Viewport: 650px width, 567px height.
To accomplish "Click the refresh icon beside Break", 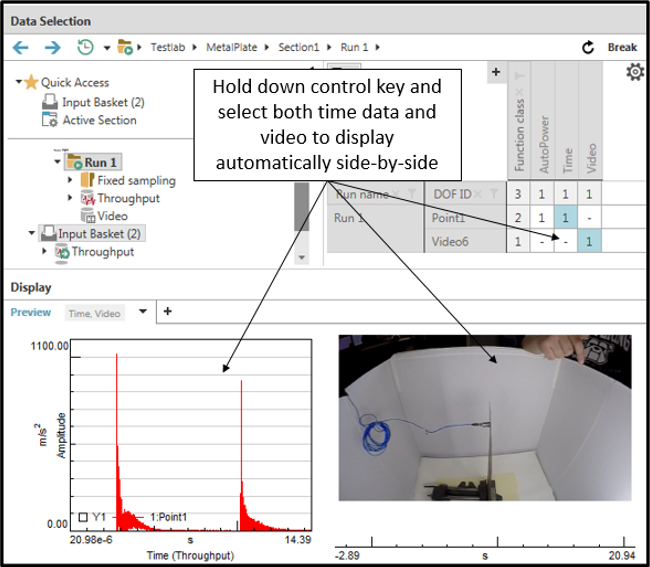I will tap(589, 47).
